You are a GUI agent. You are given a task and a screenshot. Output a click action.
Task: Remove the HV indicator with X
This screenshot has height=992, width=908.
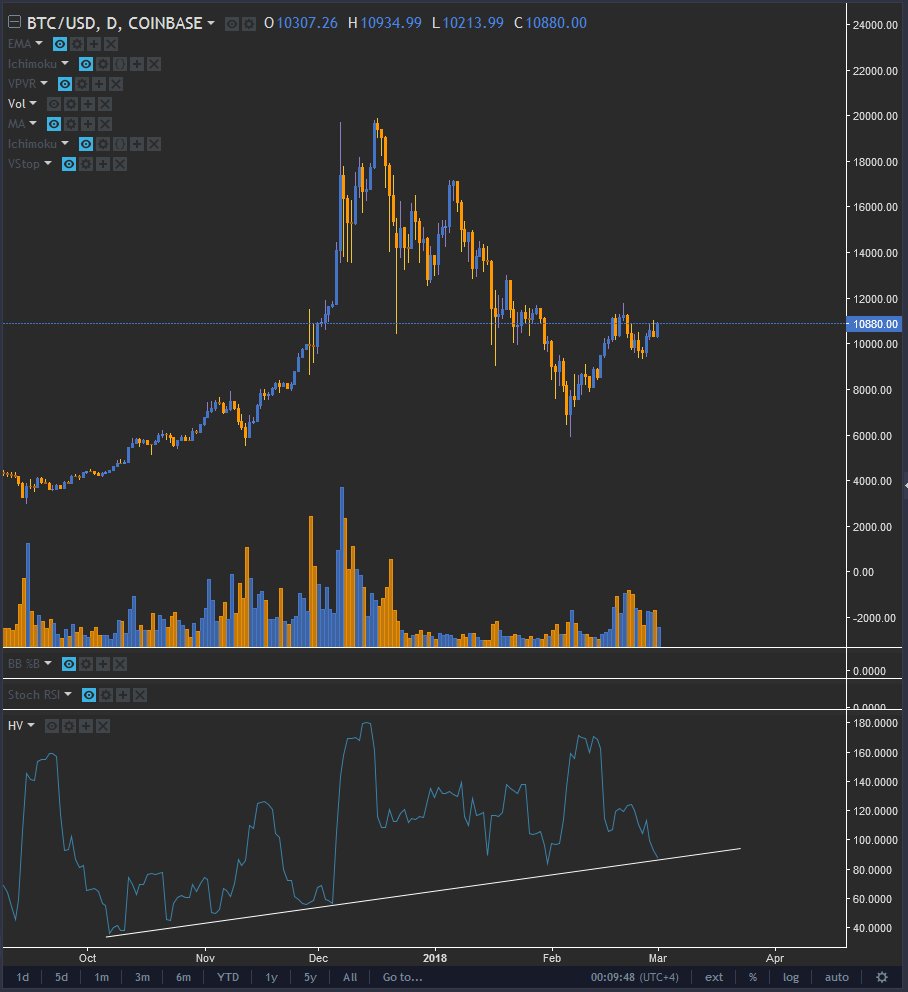103,726
